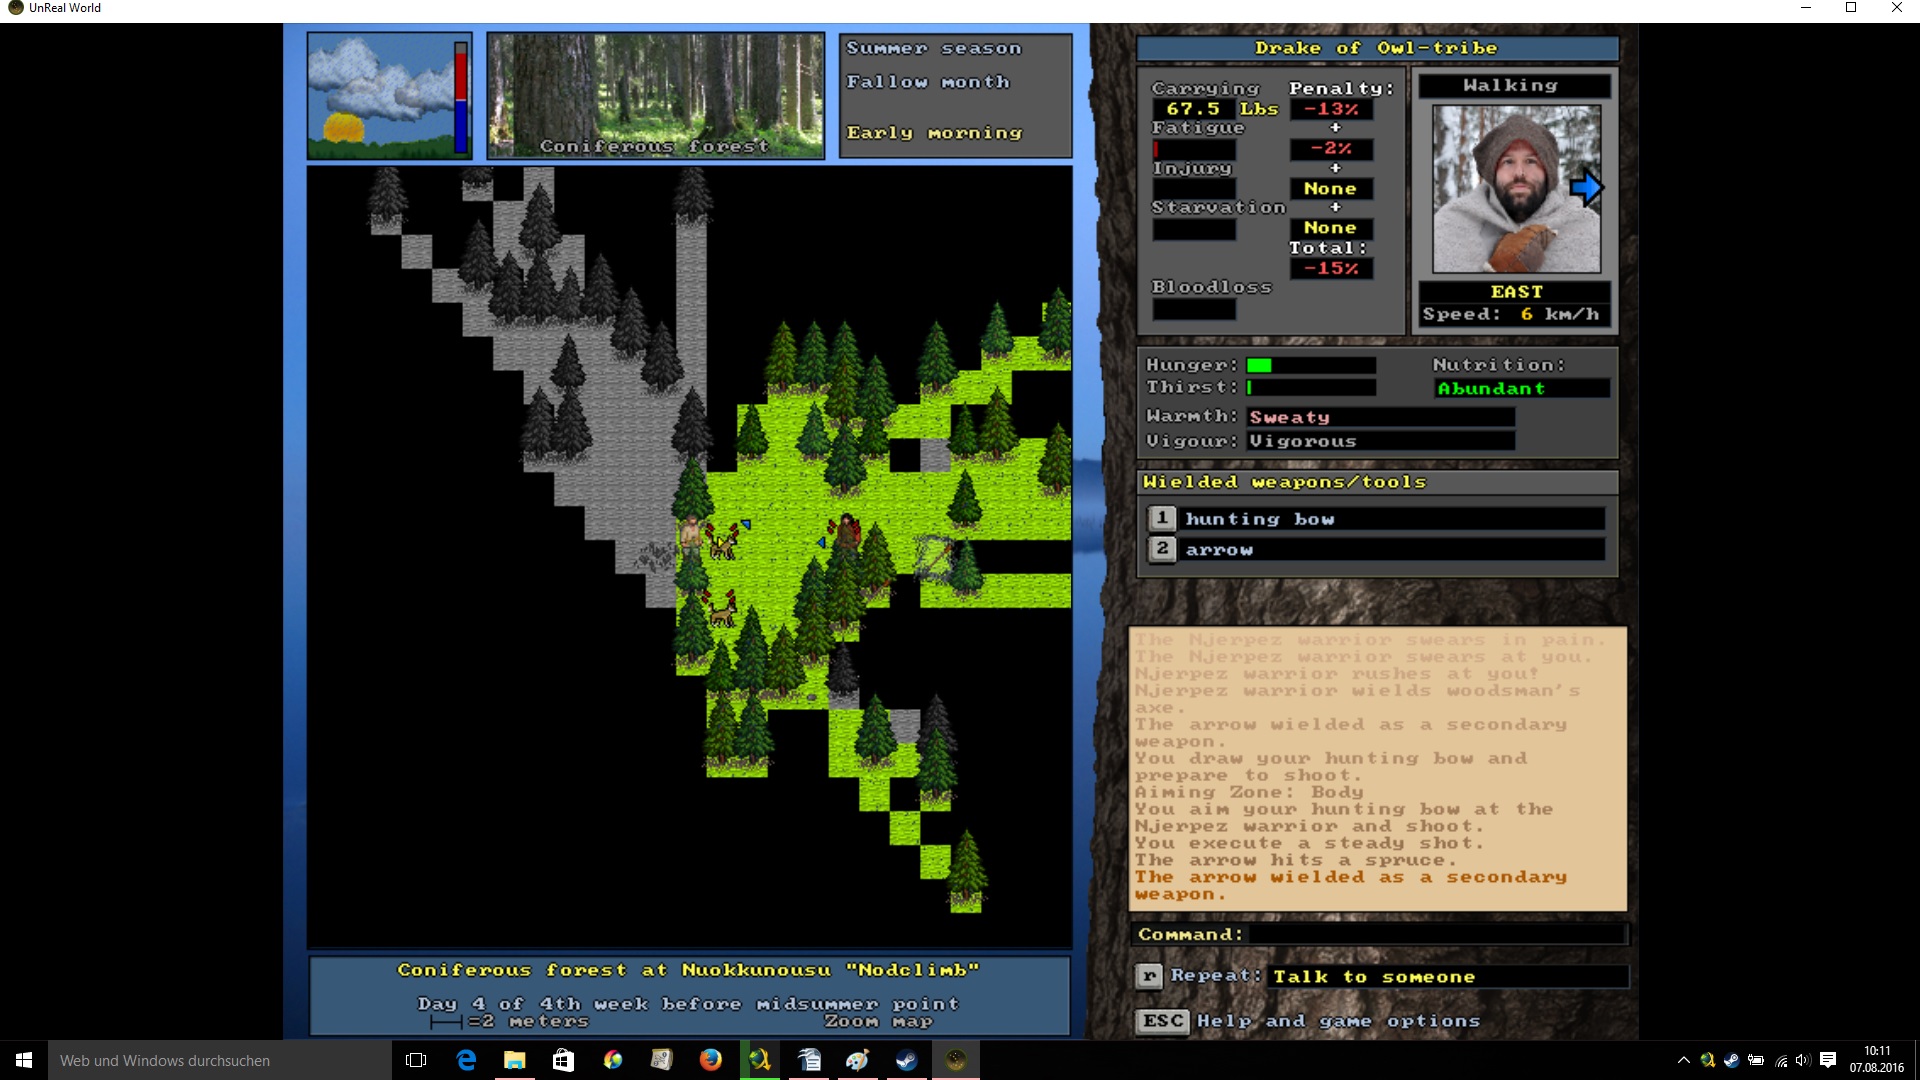Open Task View in the taskbar
Image resolution: width=1920 pixels, height=1080 pixels.
[416, 1060]
